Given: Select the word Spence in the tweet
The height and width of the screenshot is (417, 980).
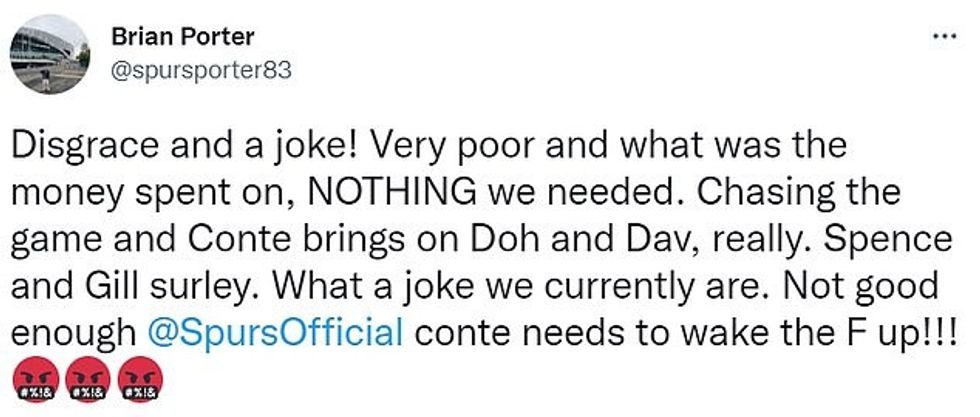Looking at the screenshot, I should click(x=884, y=239).
